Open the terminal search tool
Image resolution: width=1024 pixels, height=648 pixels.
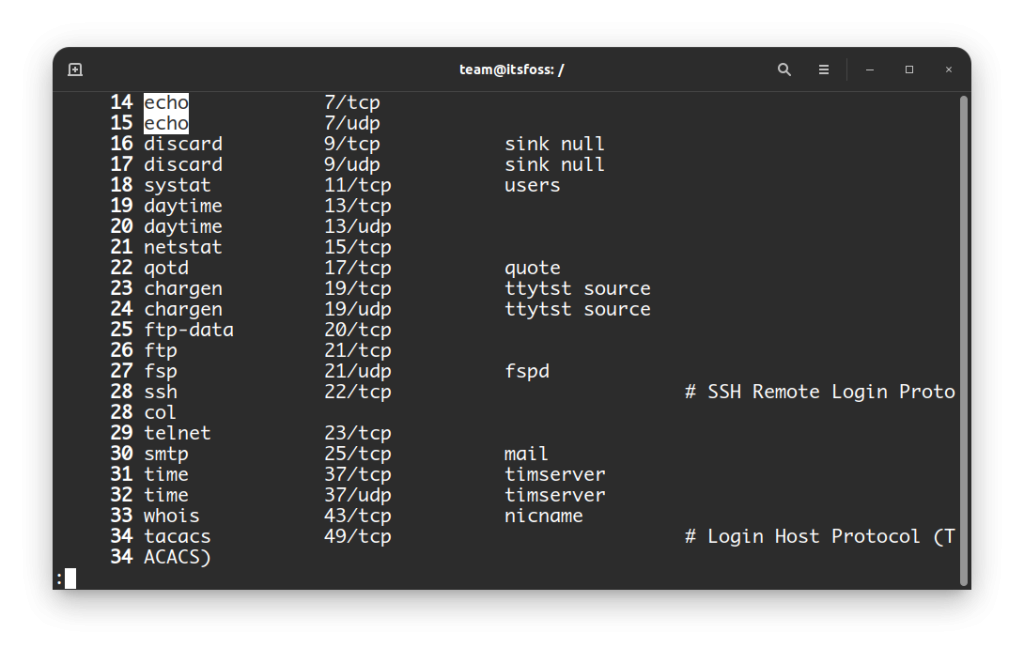pyautogui.click(x=784, y=69)
